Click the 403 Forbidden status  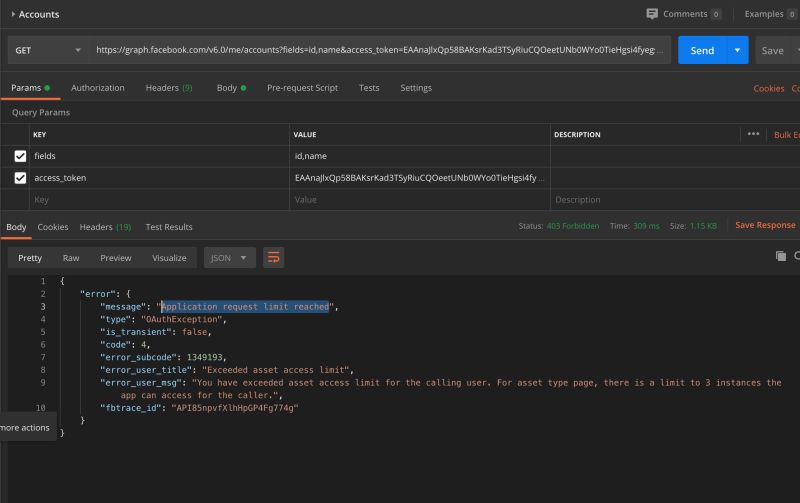click(x=572, y=225)
